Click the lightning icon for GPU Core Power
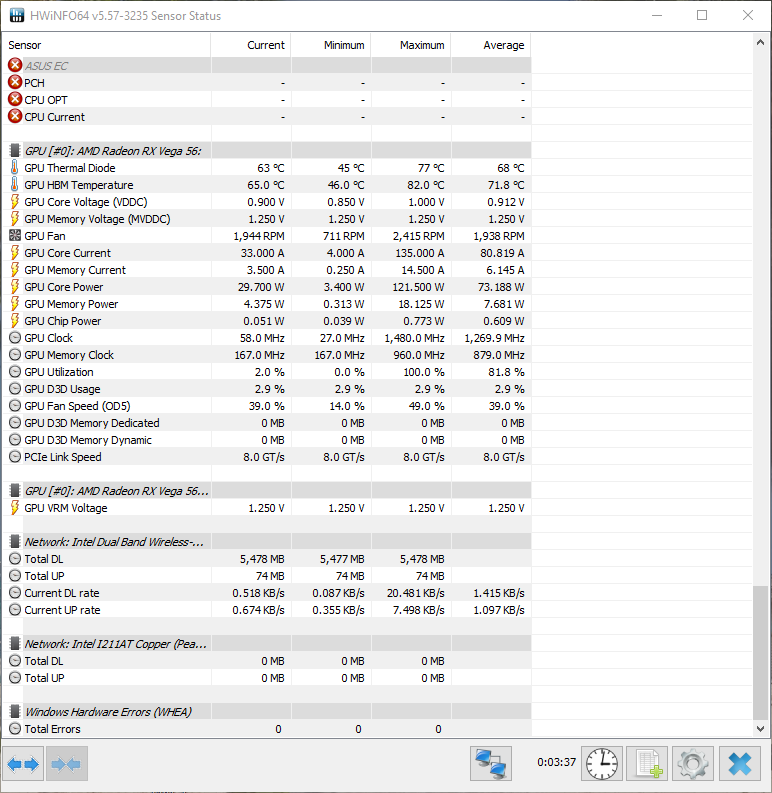772x793 pixels. [15, 287]
